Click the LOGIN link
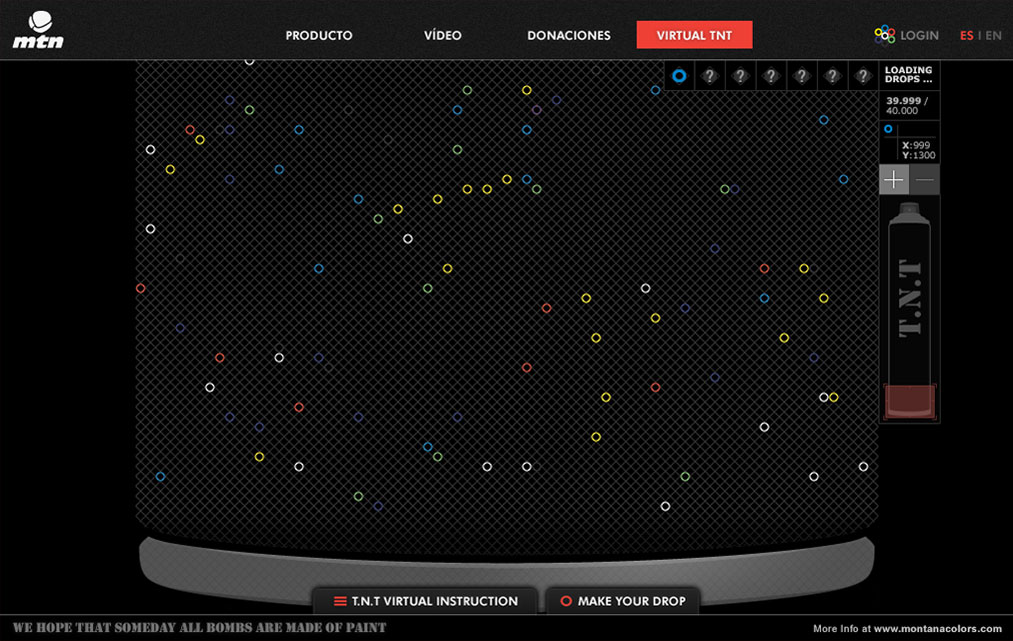The image size is (1013, 641). (x=919, y=35)
